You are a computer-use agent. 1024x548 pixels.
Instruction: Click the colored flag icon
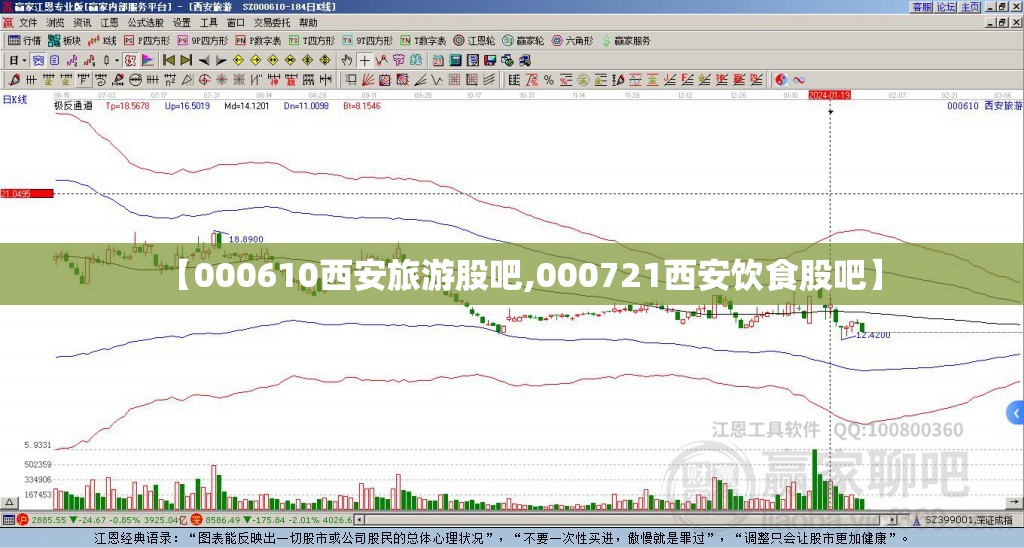(148, 60)
